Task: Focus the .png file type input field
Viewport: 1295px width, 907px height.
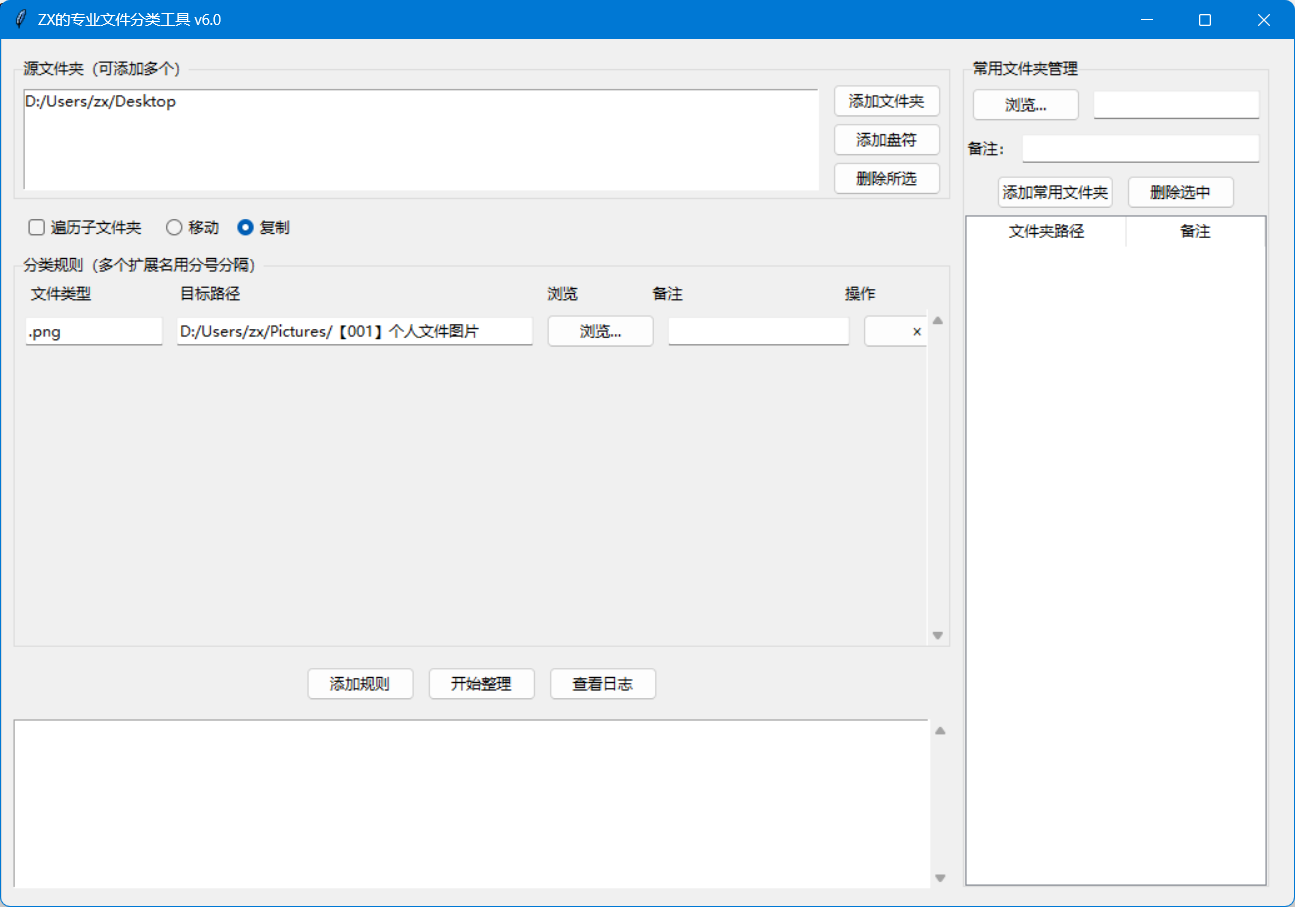Action: [93, 332]
